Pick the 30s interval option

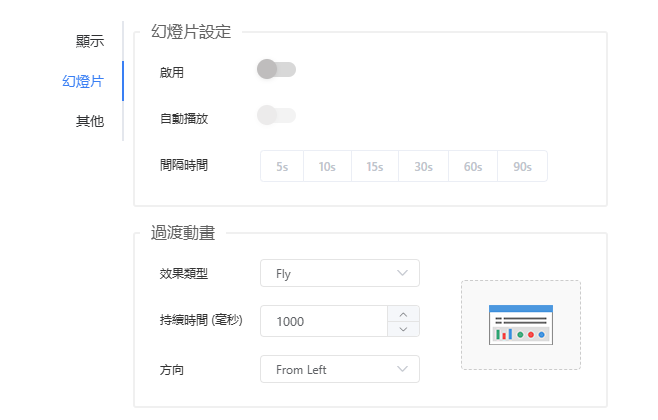coord(424,166)
